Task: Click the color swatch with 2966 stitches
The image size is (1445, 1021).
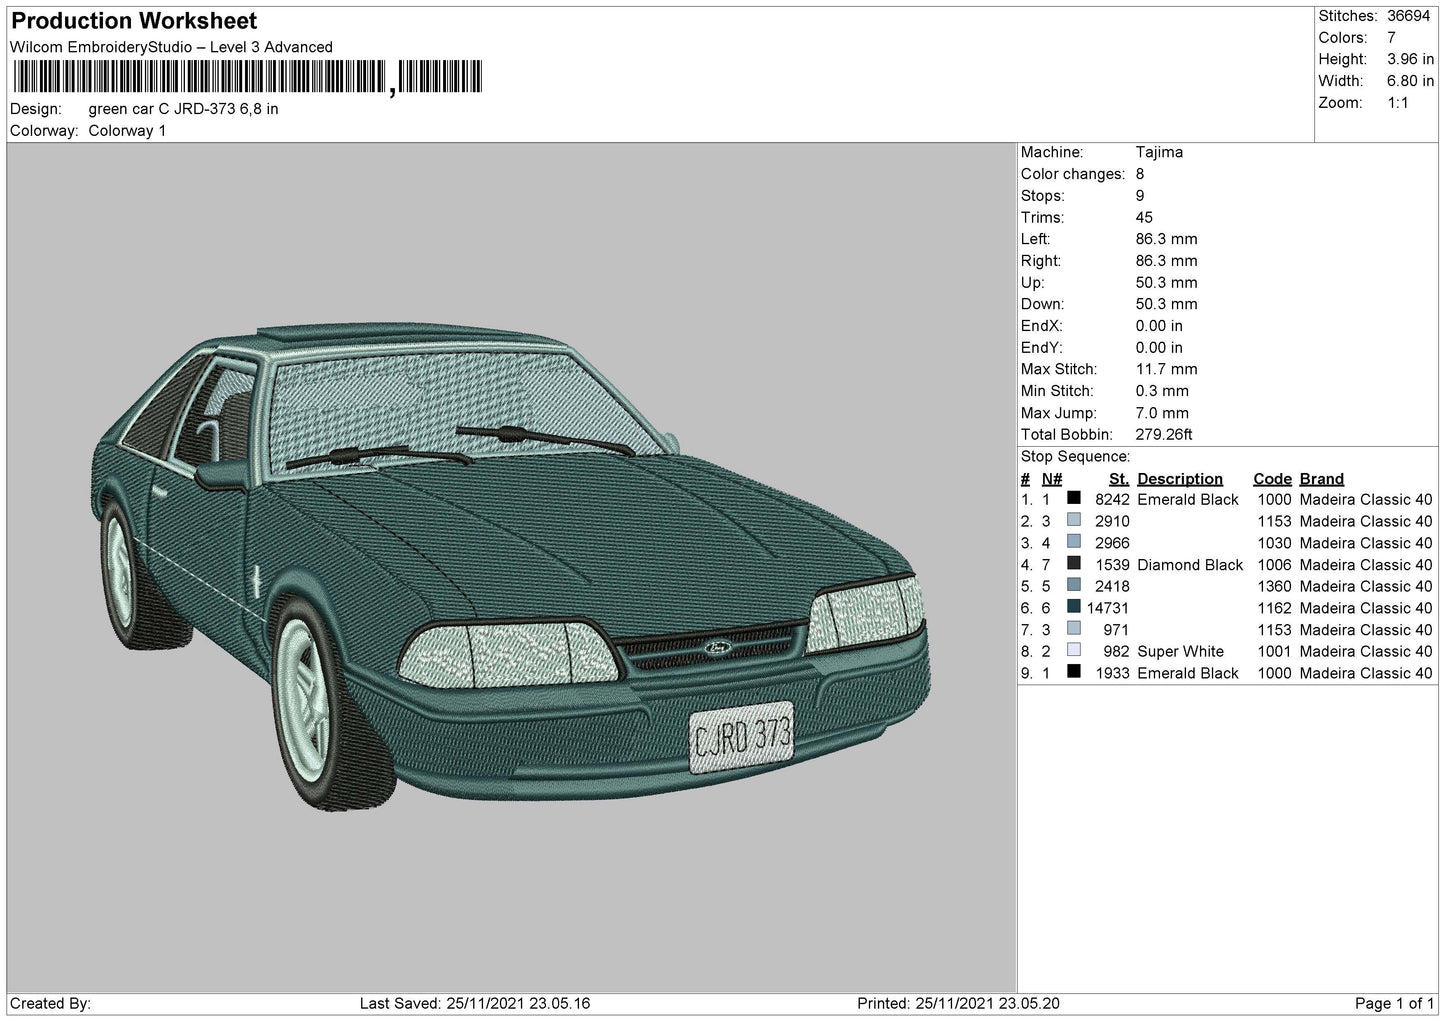Action: point(1074,542)
